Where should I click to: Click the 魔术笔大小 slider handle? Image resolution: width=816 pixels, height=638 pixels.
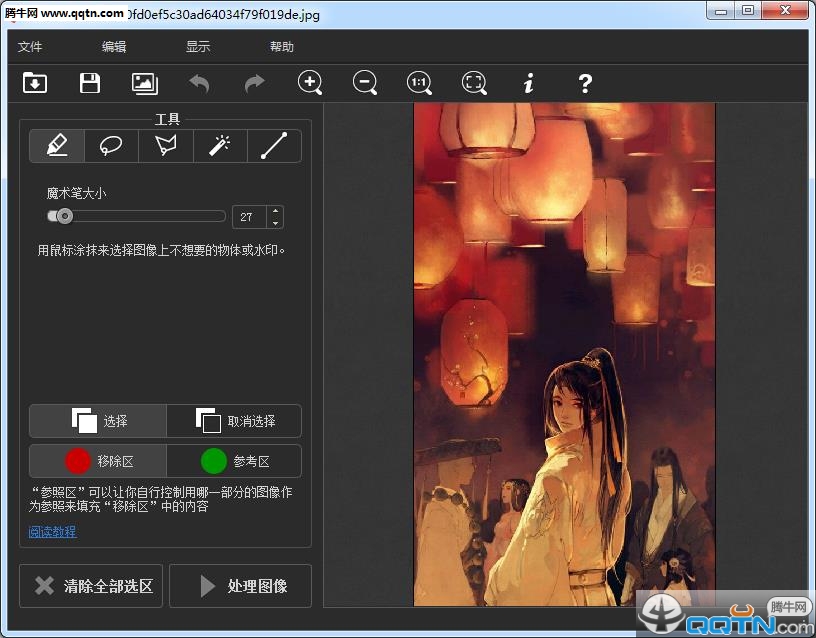tap(65, 216)
